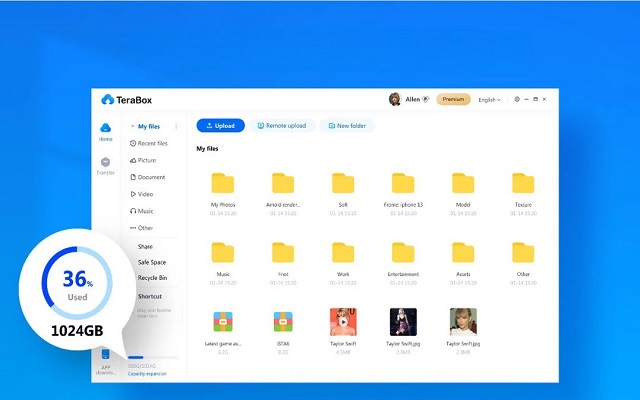Click the Capacity expansion link
The width and height of the screenshot is (640, 400).
(x=147, y=374)
